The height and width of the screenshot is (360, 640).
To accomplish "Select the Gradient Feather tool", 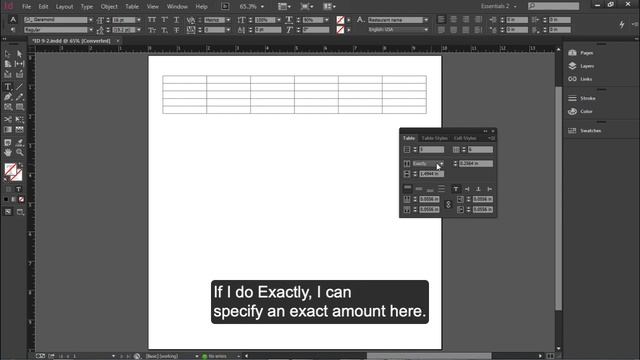I will [x=19, y=130].
